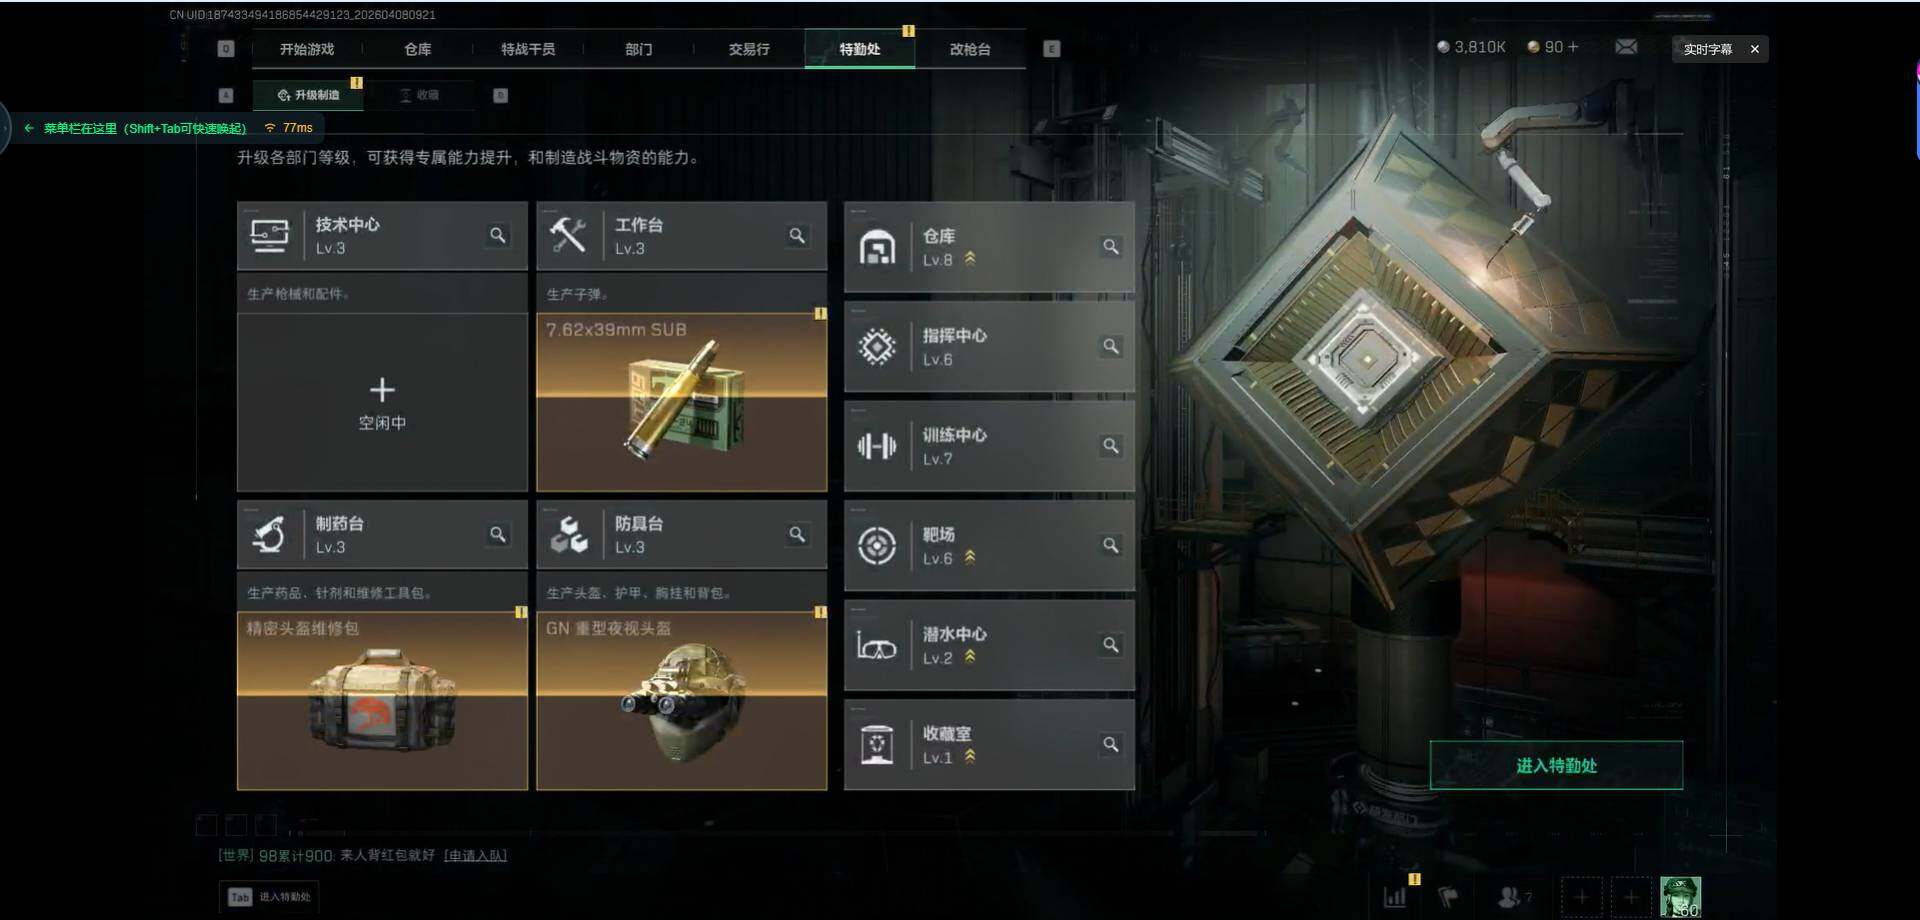Switch to the 交易行 tab
This screenshot has width=1920, height=920.
click(x=749, y=49)
